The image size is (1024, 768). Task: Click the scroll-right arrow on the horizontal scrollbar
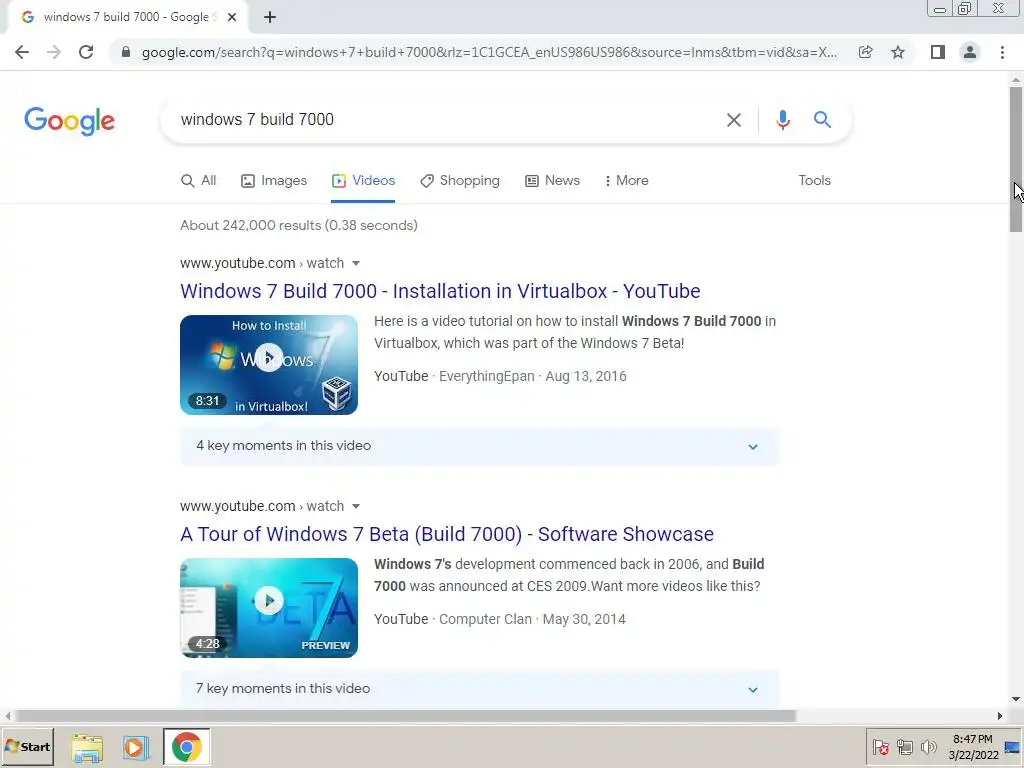click(x=1000, y=716)
